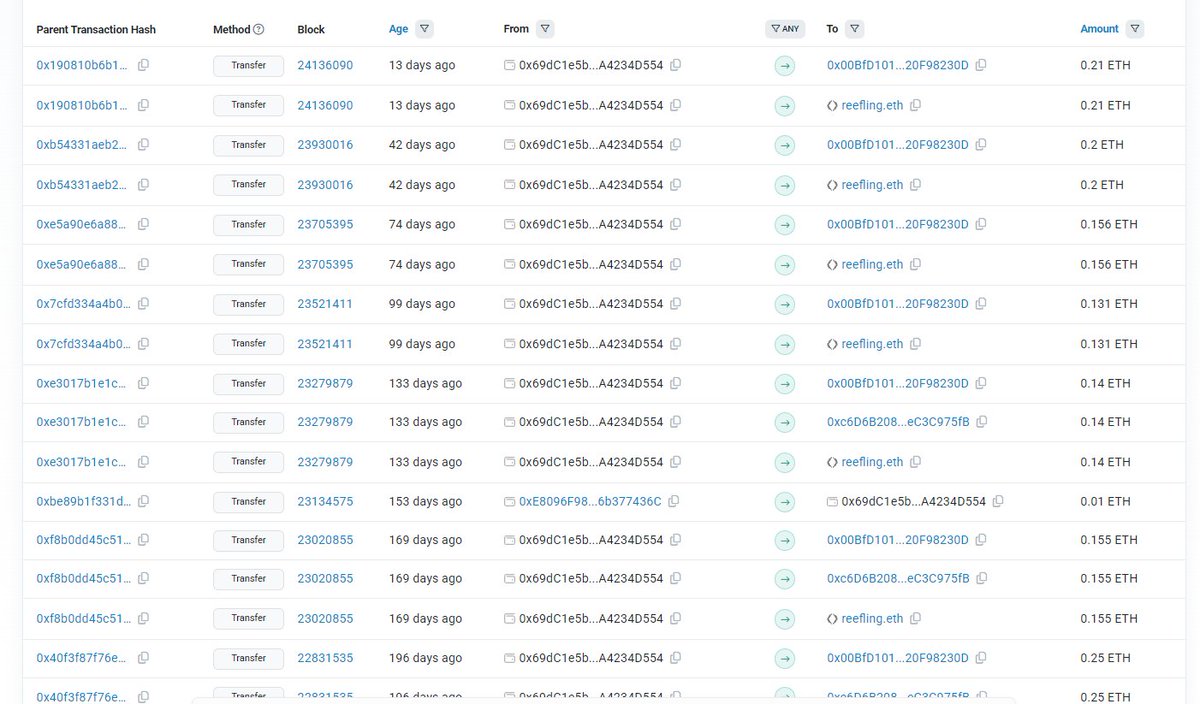Copy hash in 99-days row to 0x00BfD101...20F98230D

point(143,304)
